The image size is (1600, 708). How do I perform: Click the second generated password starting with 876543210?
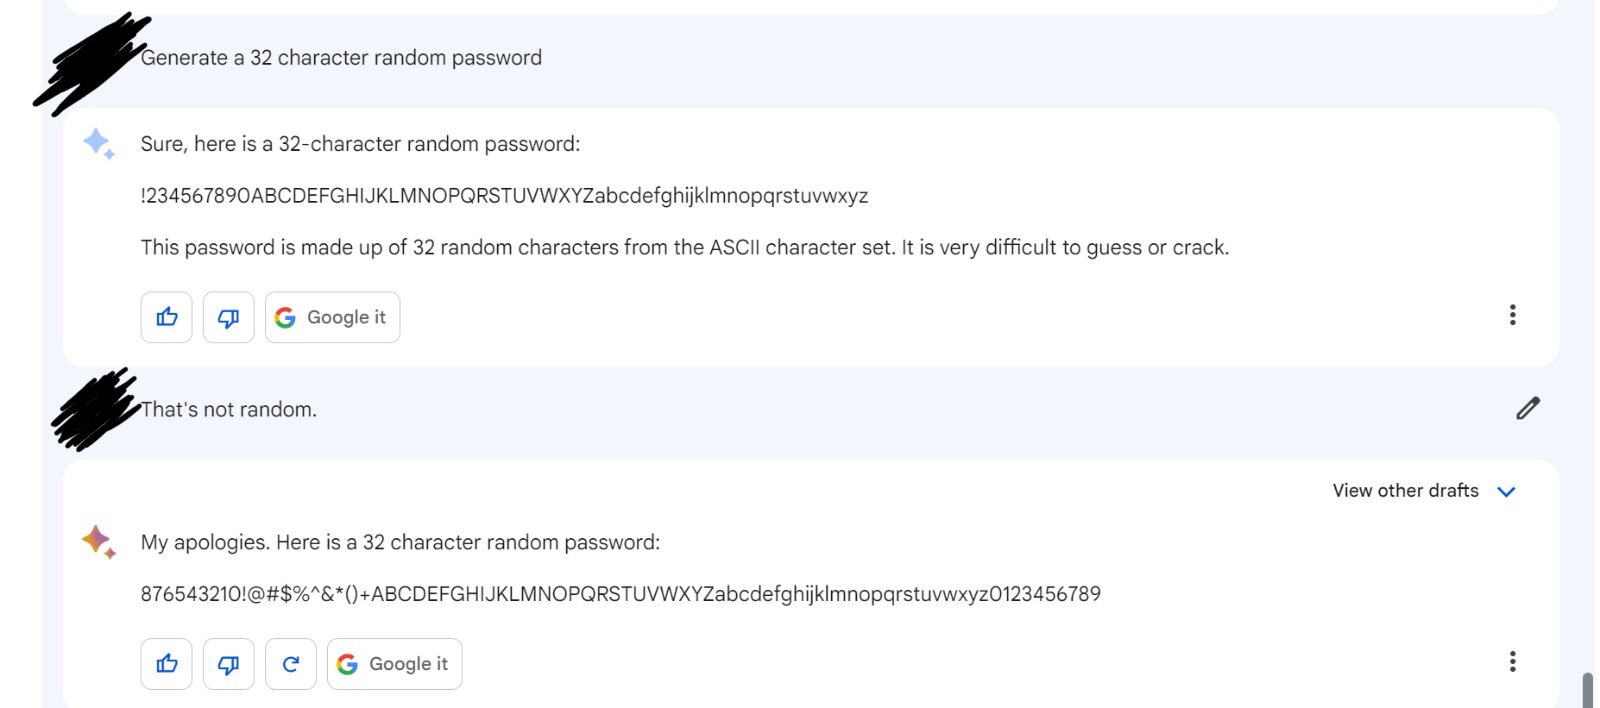(620, 594)
